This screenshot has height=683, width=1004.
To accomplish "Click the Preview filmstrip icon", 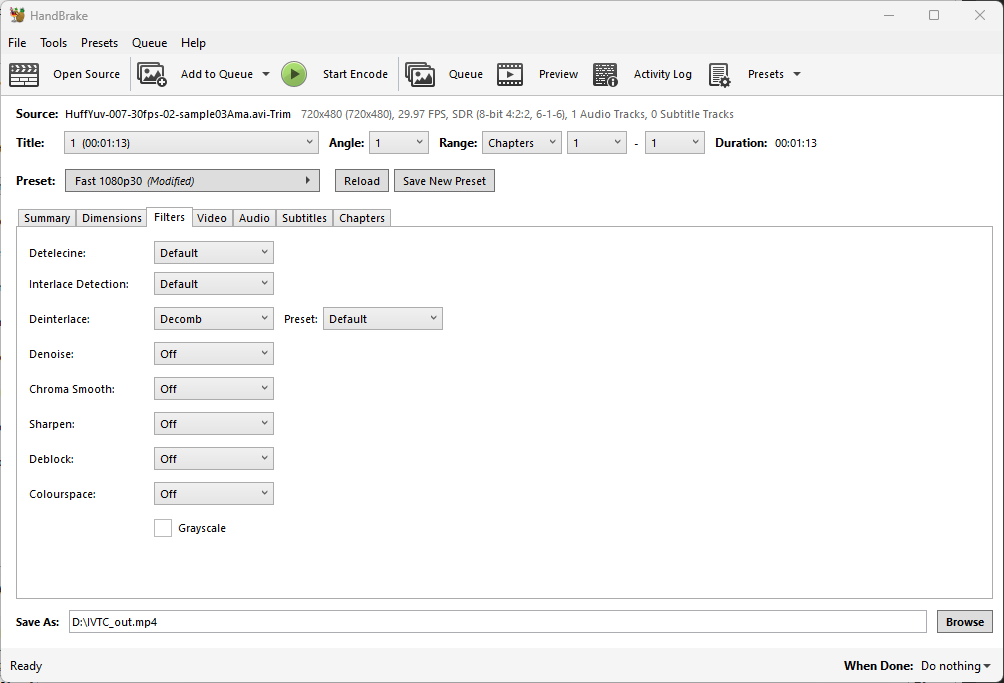I will click(510, 74).
